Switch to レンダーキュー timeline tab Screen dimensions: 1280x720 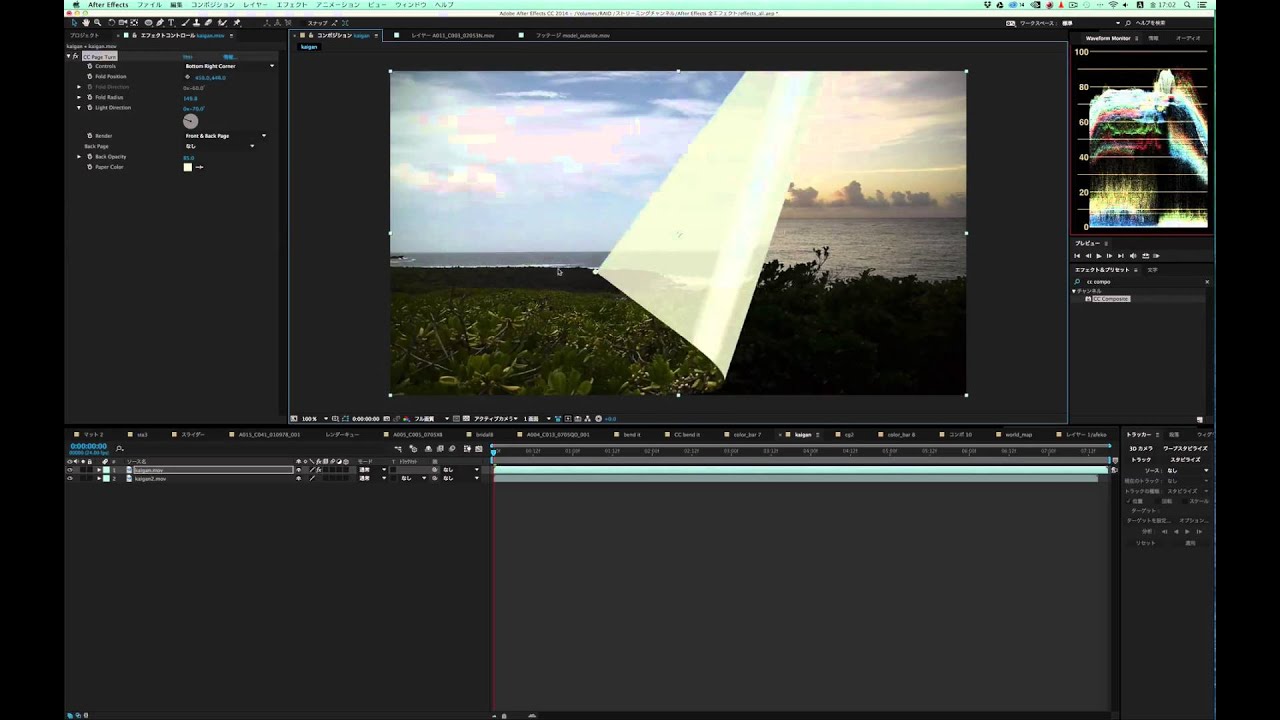pos(342,435)
